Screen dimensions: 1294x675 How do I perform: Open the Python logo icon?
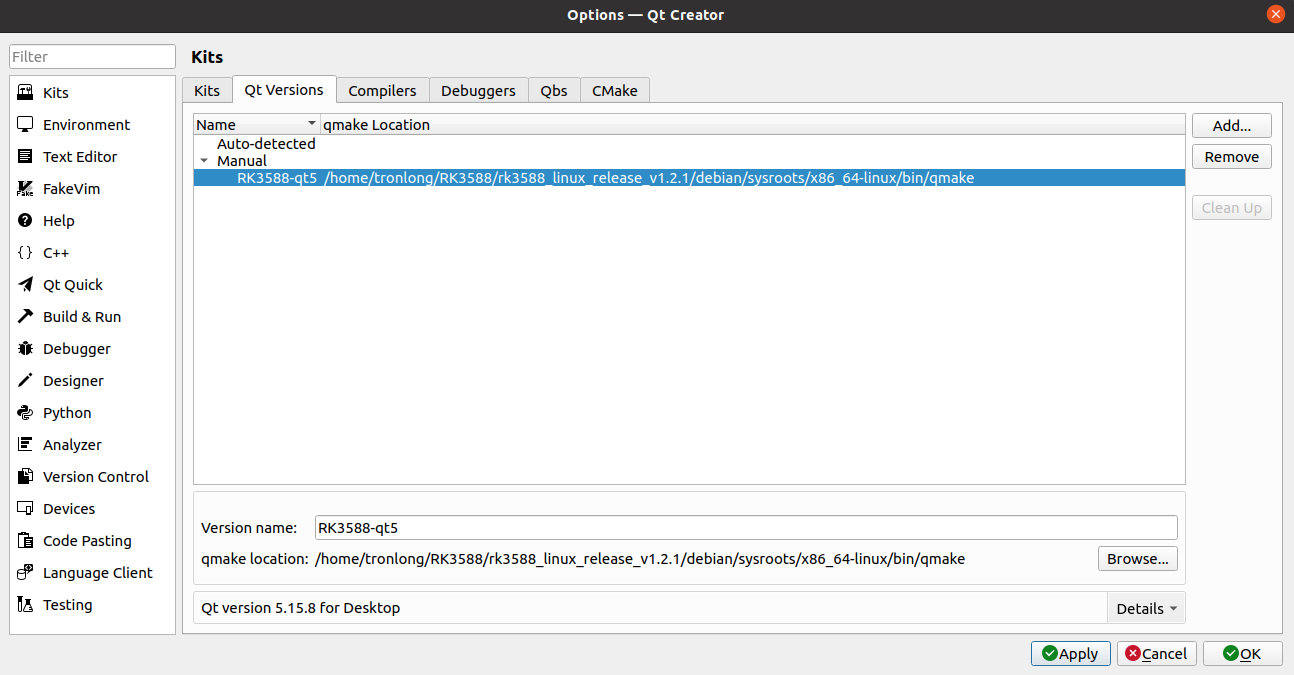[x=25, y=412]
